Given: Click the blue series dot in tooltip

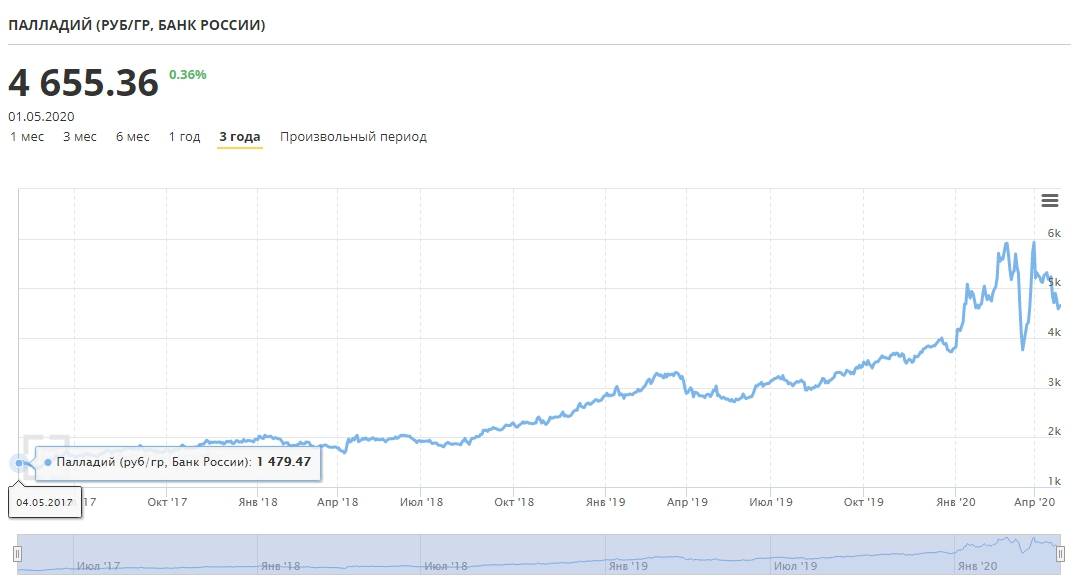Looking at the screenshot, I should click(x=48, y=463).
